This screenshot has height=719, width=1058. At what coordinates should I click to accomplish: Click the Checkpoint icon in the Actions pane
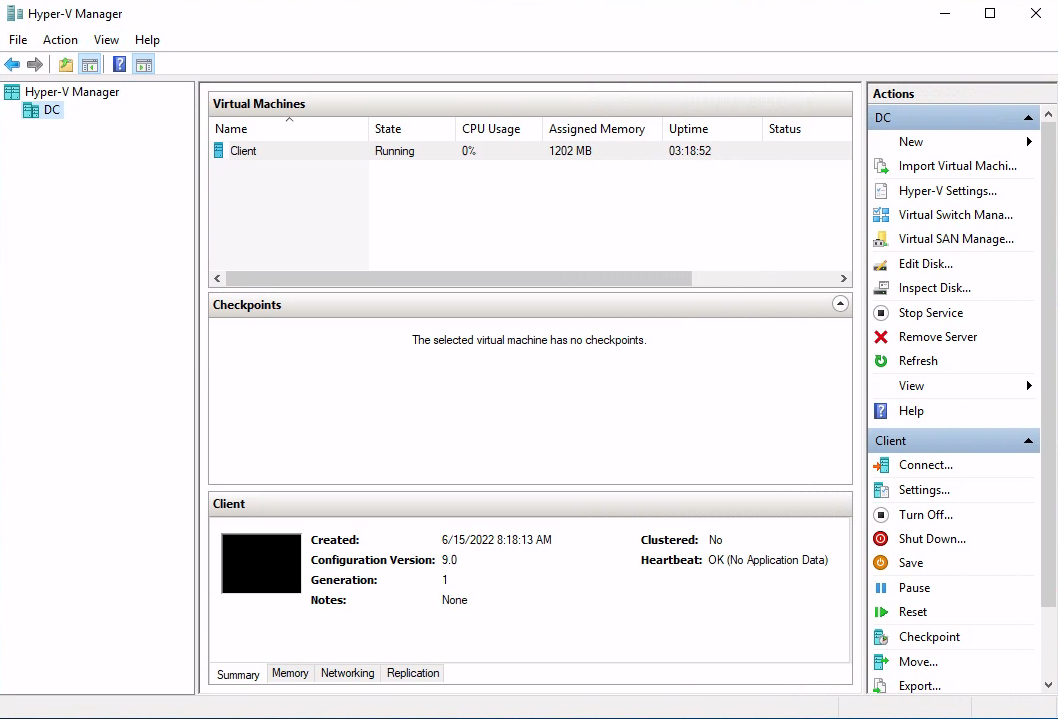click(x=881, y=637)
